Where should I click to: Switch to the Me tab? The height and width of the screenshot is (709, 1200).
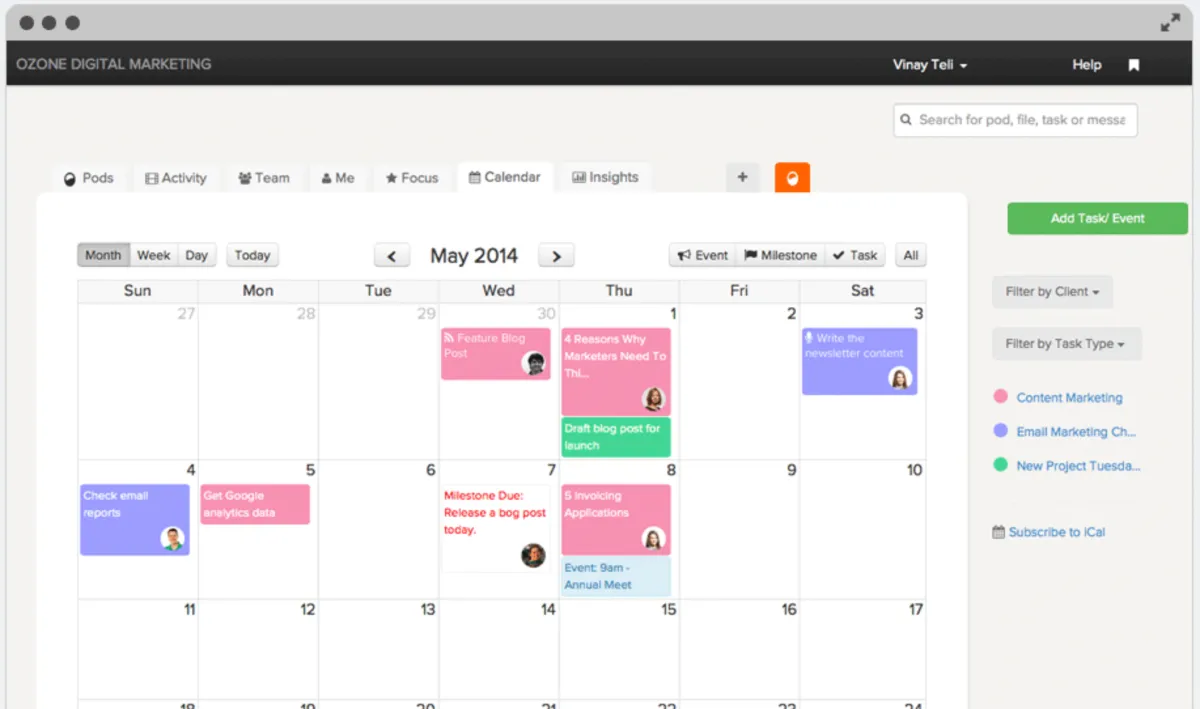(x=339, y=177)
